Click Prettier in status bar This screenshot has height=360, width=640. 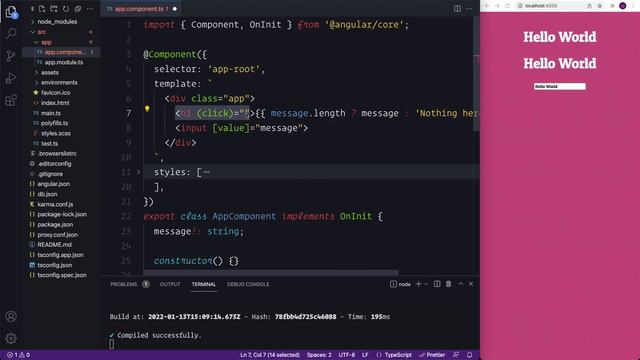[x=432, y=355]
